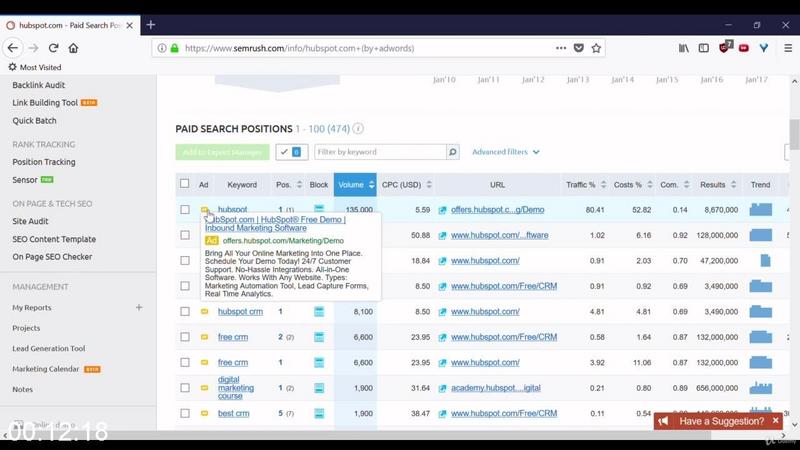Open Site Audit in sidebar
800x450 pixels.
point(30,221)
